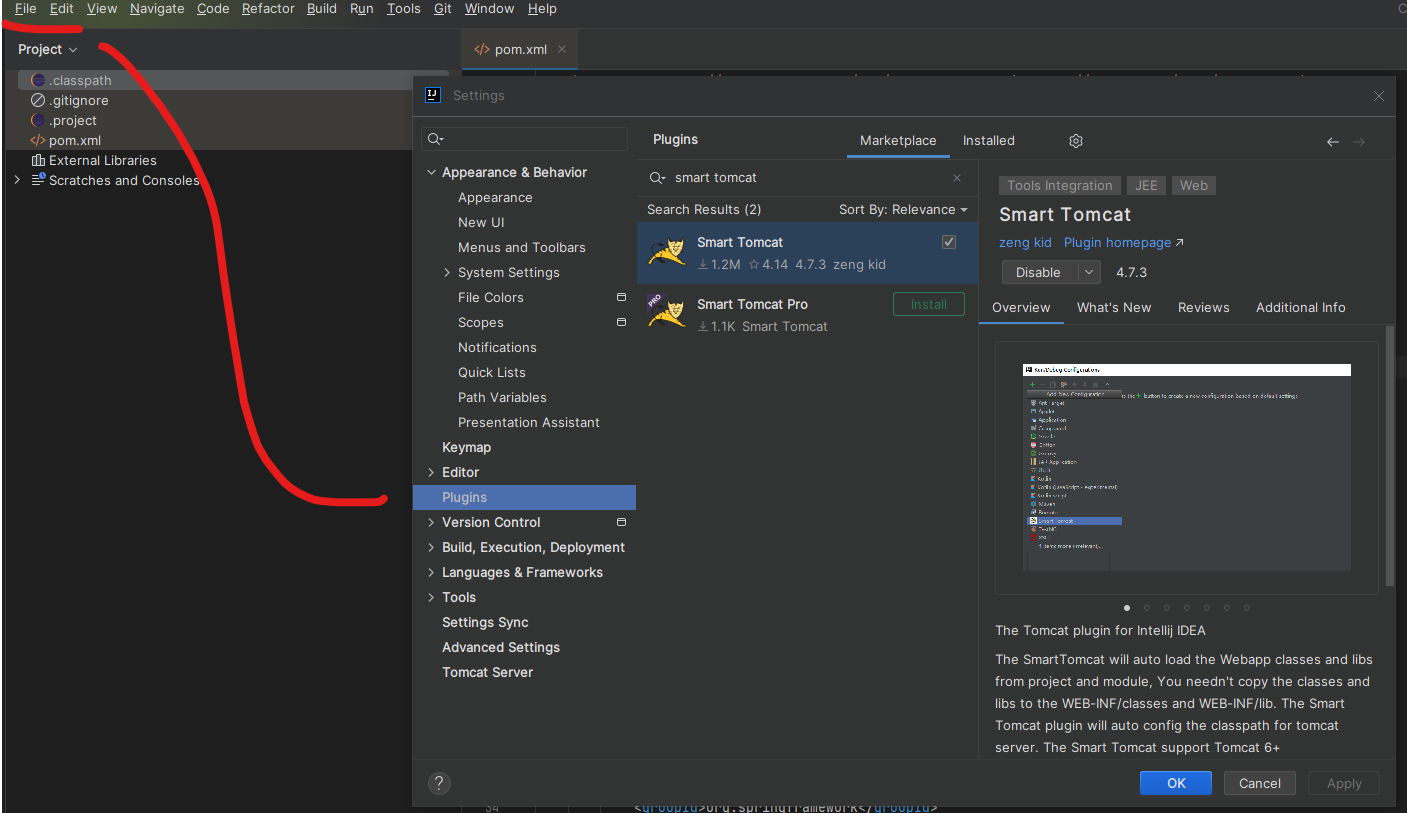Click .gitignore file icon in Project
Viewport: 1407px width, 813px height.
pyautogui.click(x=38, y=100)
